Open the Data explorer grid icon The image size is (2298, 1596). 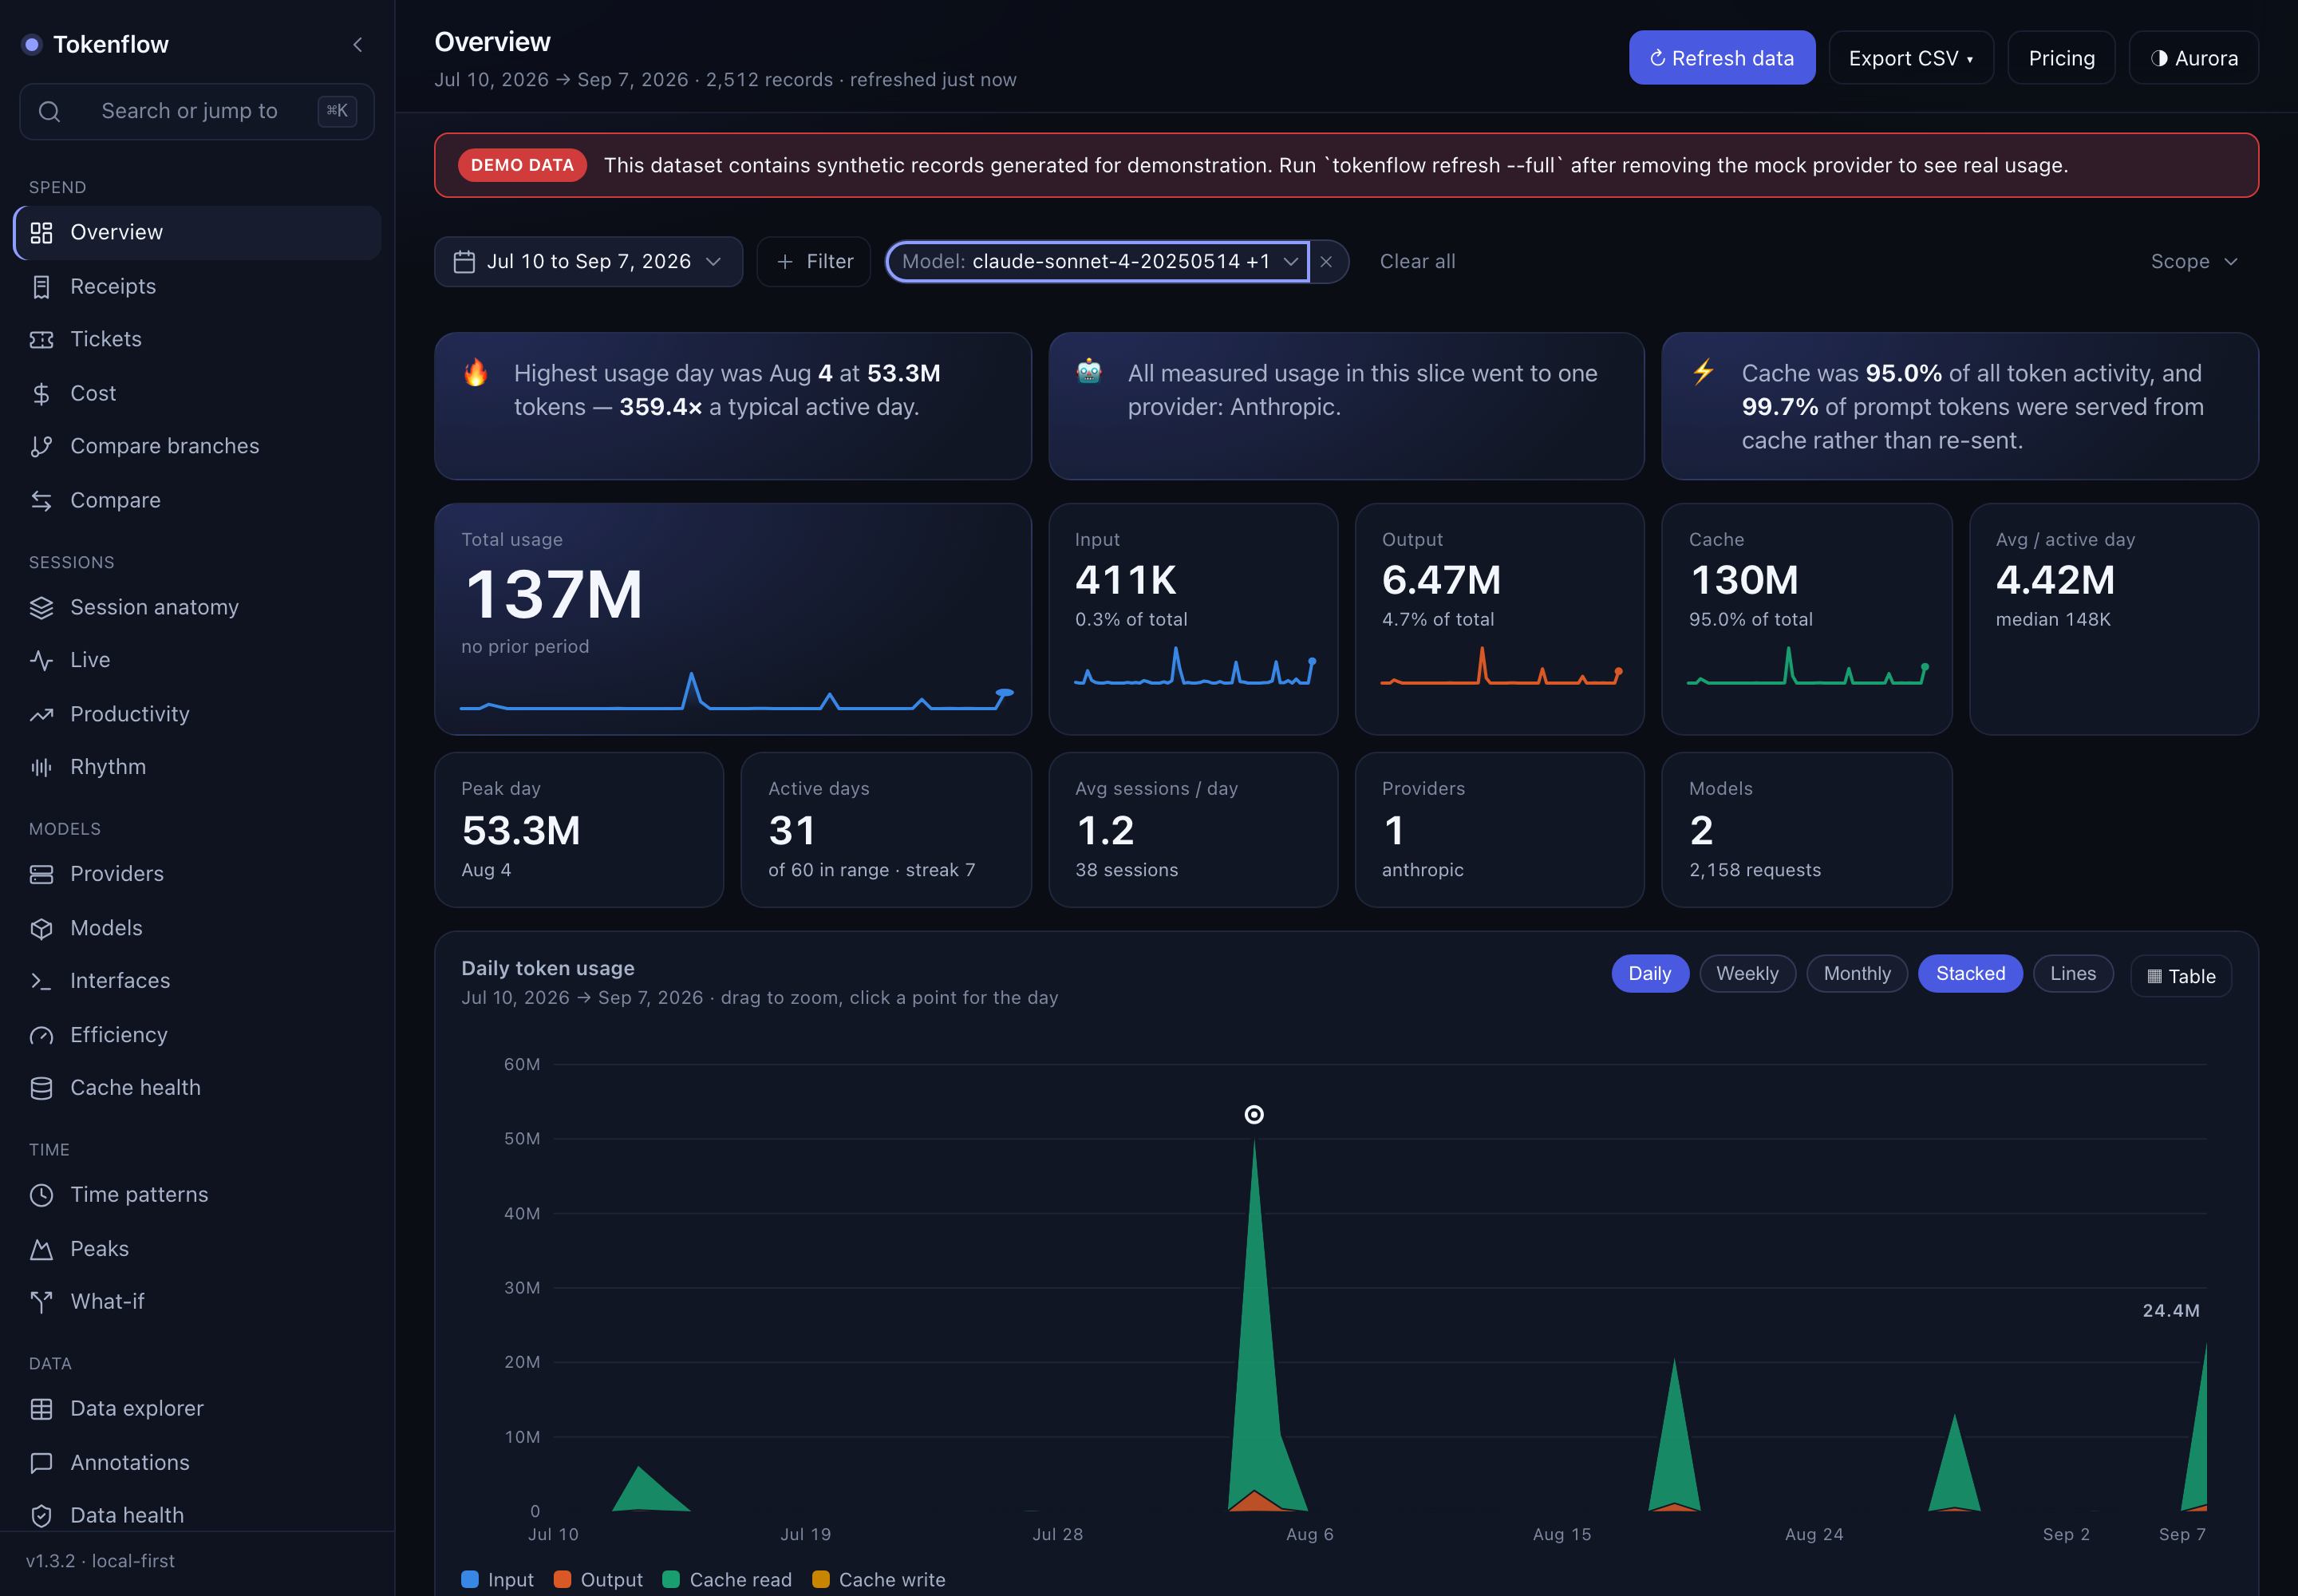click(41, 1409)
